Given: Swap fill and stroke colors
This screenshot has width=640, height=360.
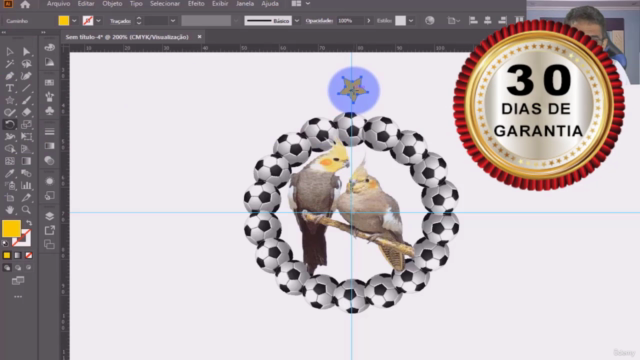Looking at the screenshot, I should 29,223.
